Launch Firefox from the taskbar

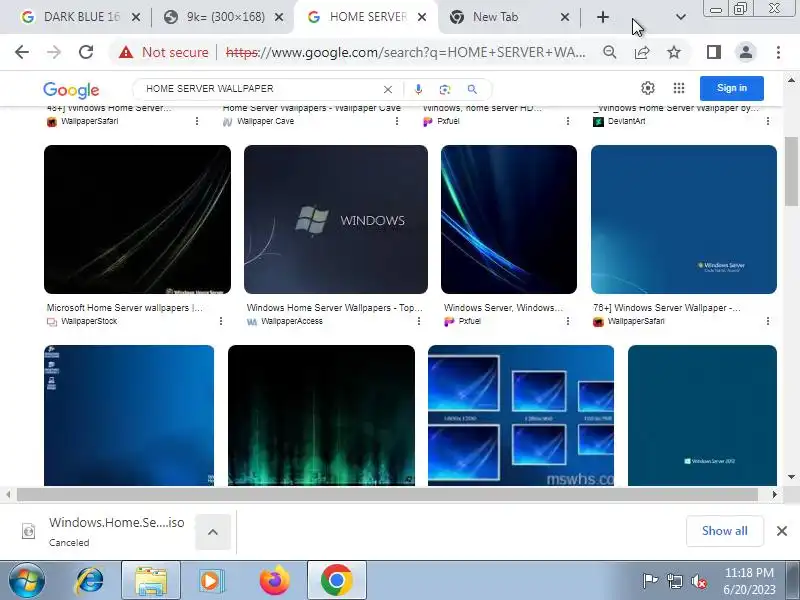[x=274, y=580]
